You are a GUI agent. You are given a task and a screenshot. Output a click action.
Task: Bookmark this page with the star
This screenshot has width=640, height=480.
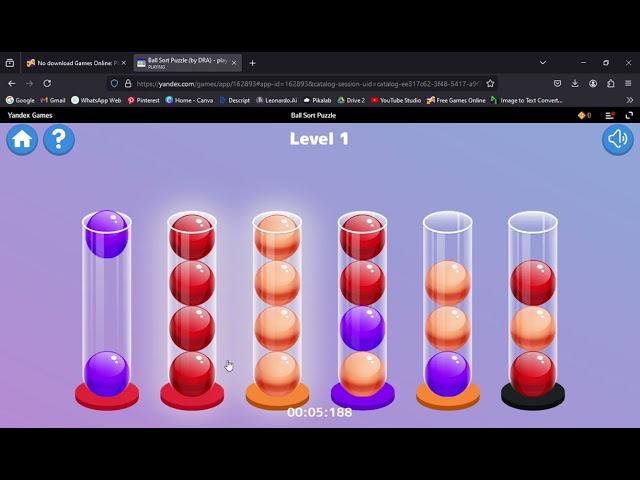click(x=490, y=84)
